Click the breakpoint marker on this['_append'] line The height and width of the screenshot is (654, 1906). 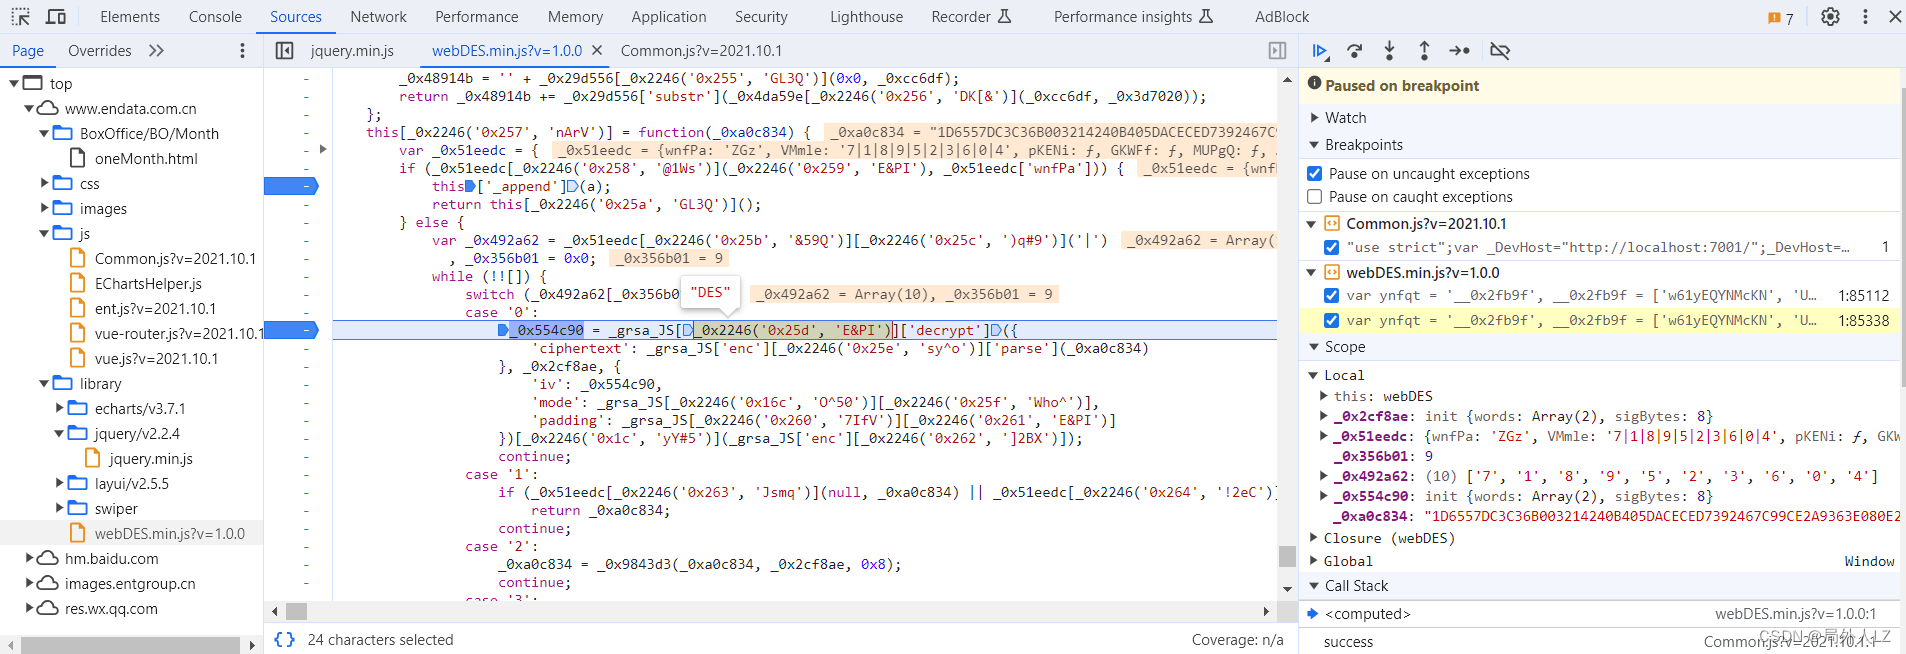coord(291,186)
